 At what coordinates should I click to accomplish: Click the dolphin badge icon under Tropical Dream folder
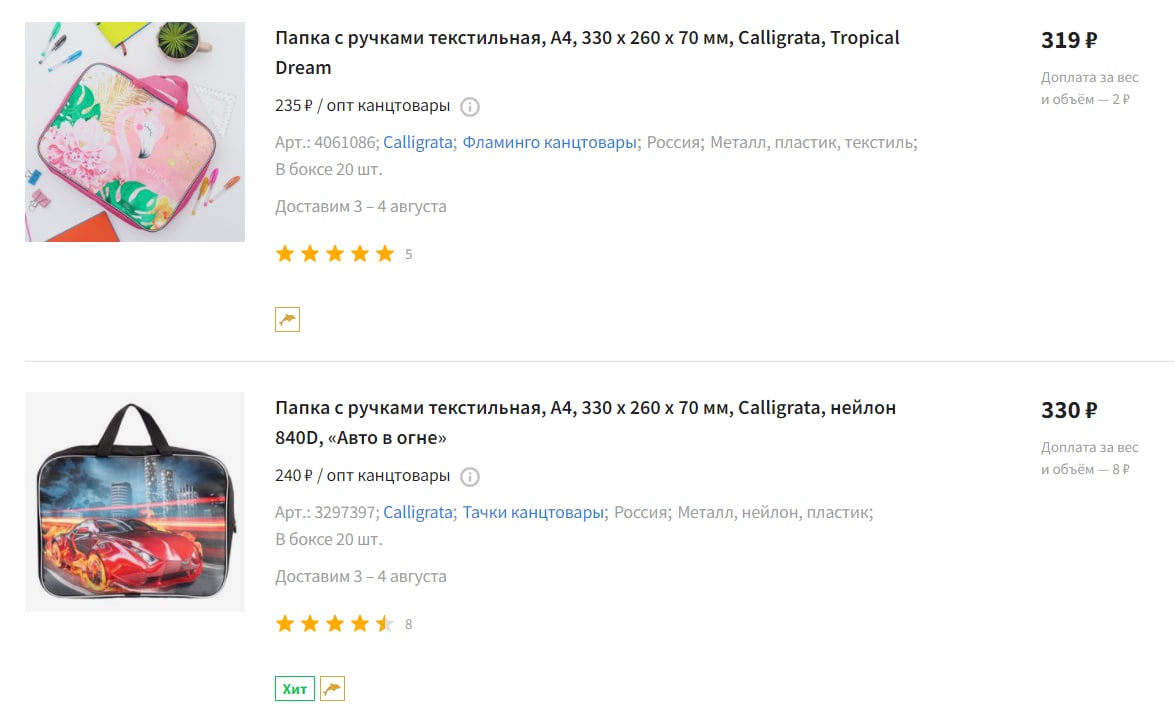[288, 319]
